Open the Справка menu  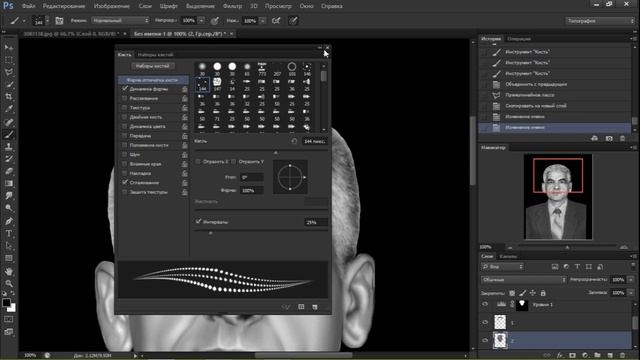pos(331,6)
